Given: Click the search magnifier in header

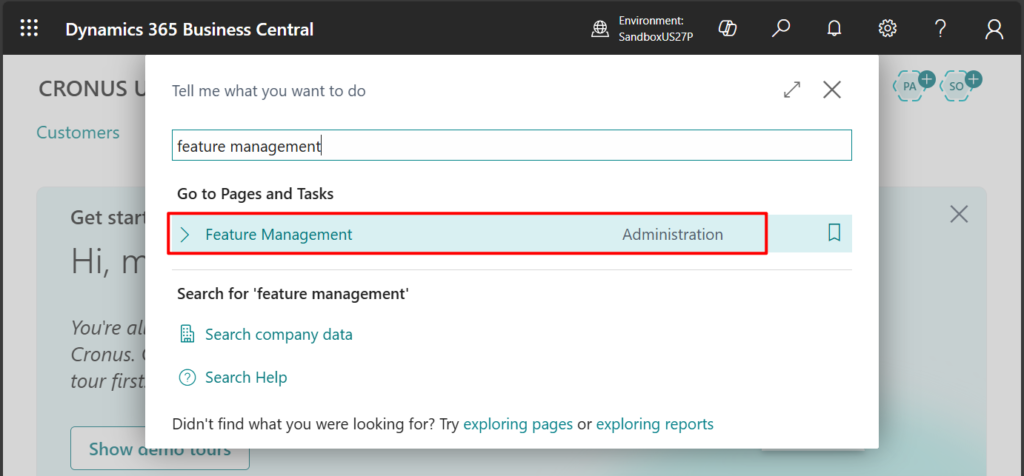Looking at the screenshot, I should coord(781,29).
